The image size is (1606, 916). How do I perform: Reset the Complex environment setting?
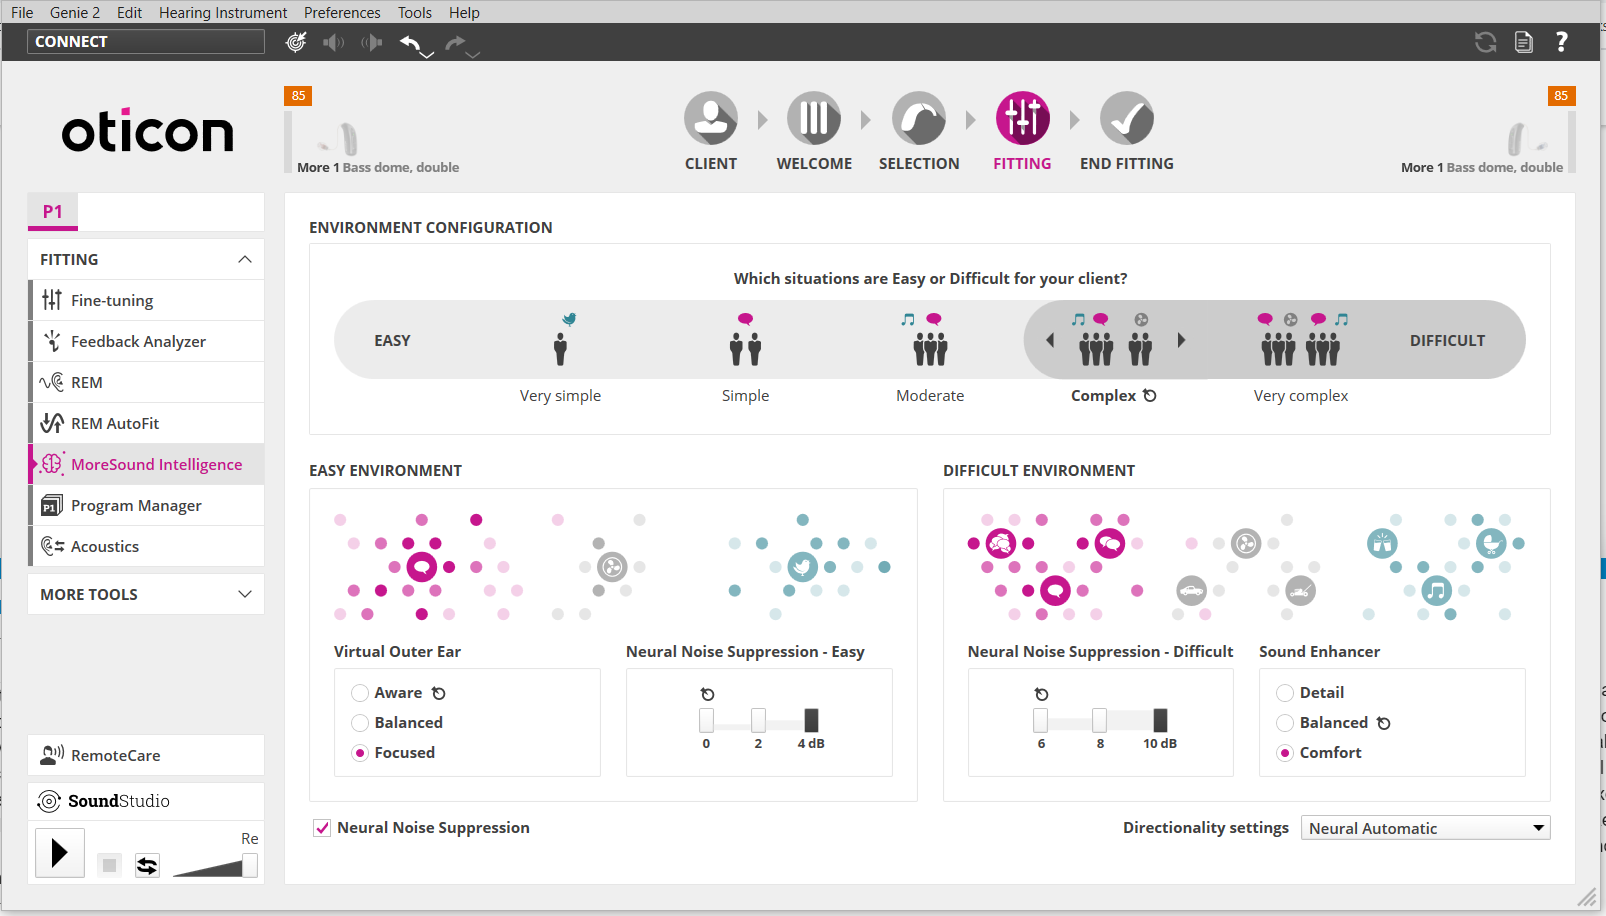coord(1150,396)
